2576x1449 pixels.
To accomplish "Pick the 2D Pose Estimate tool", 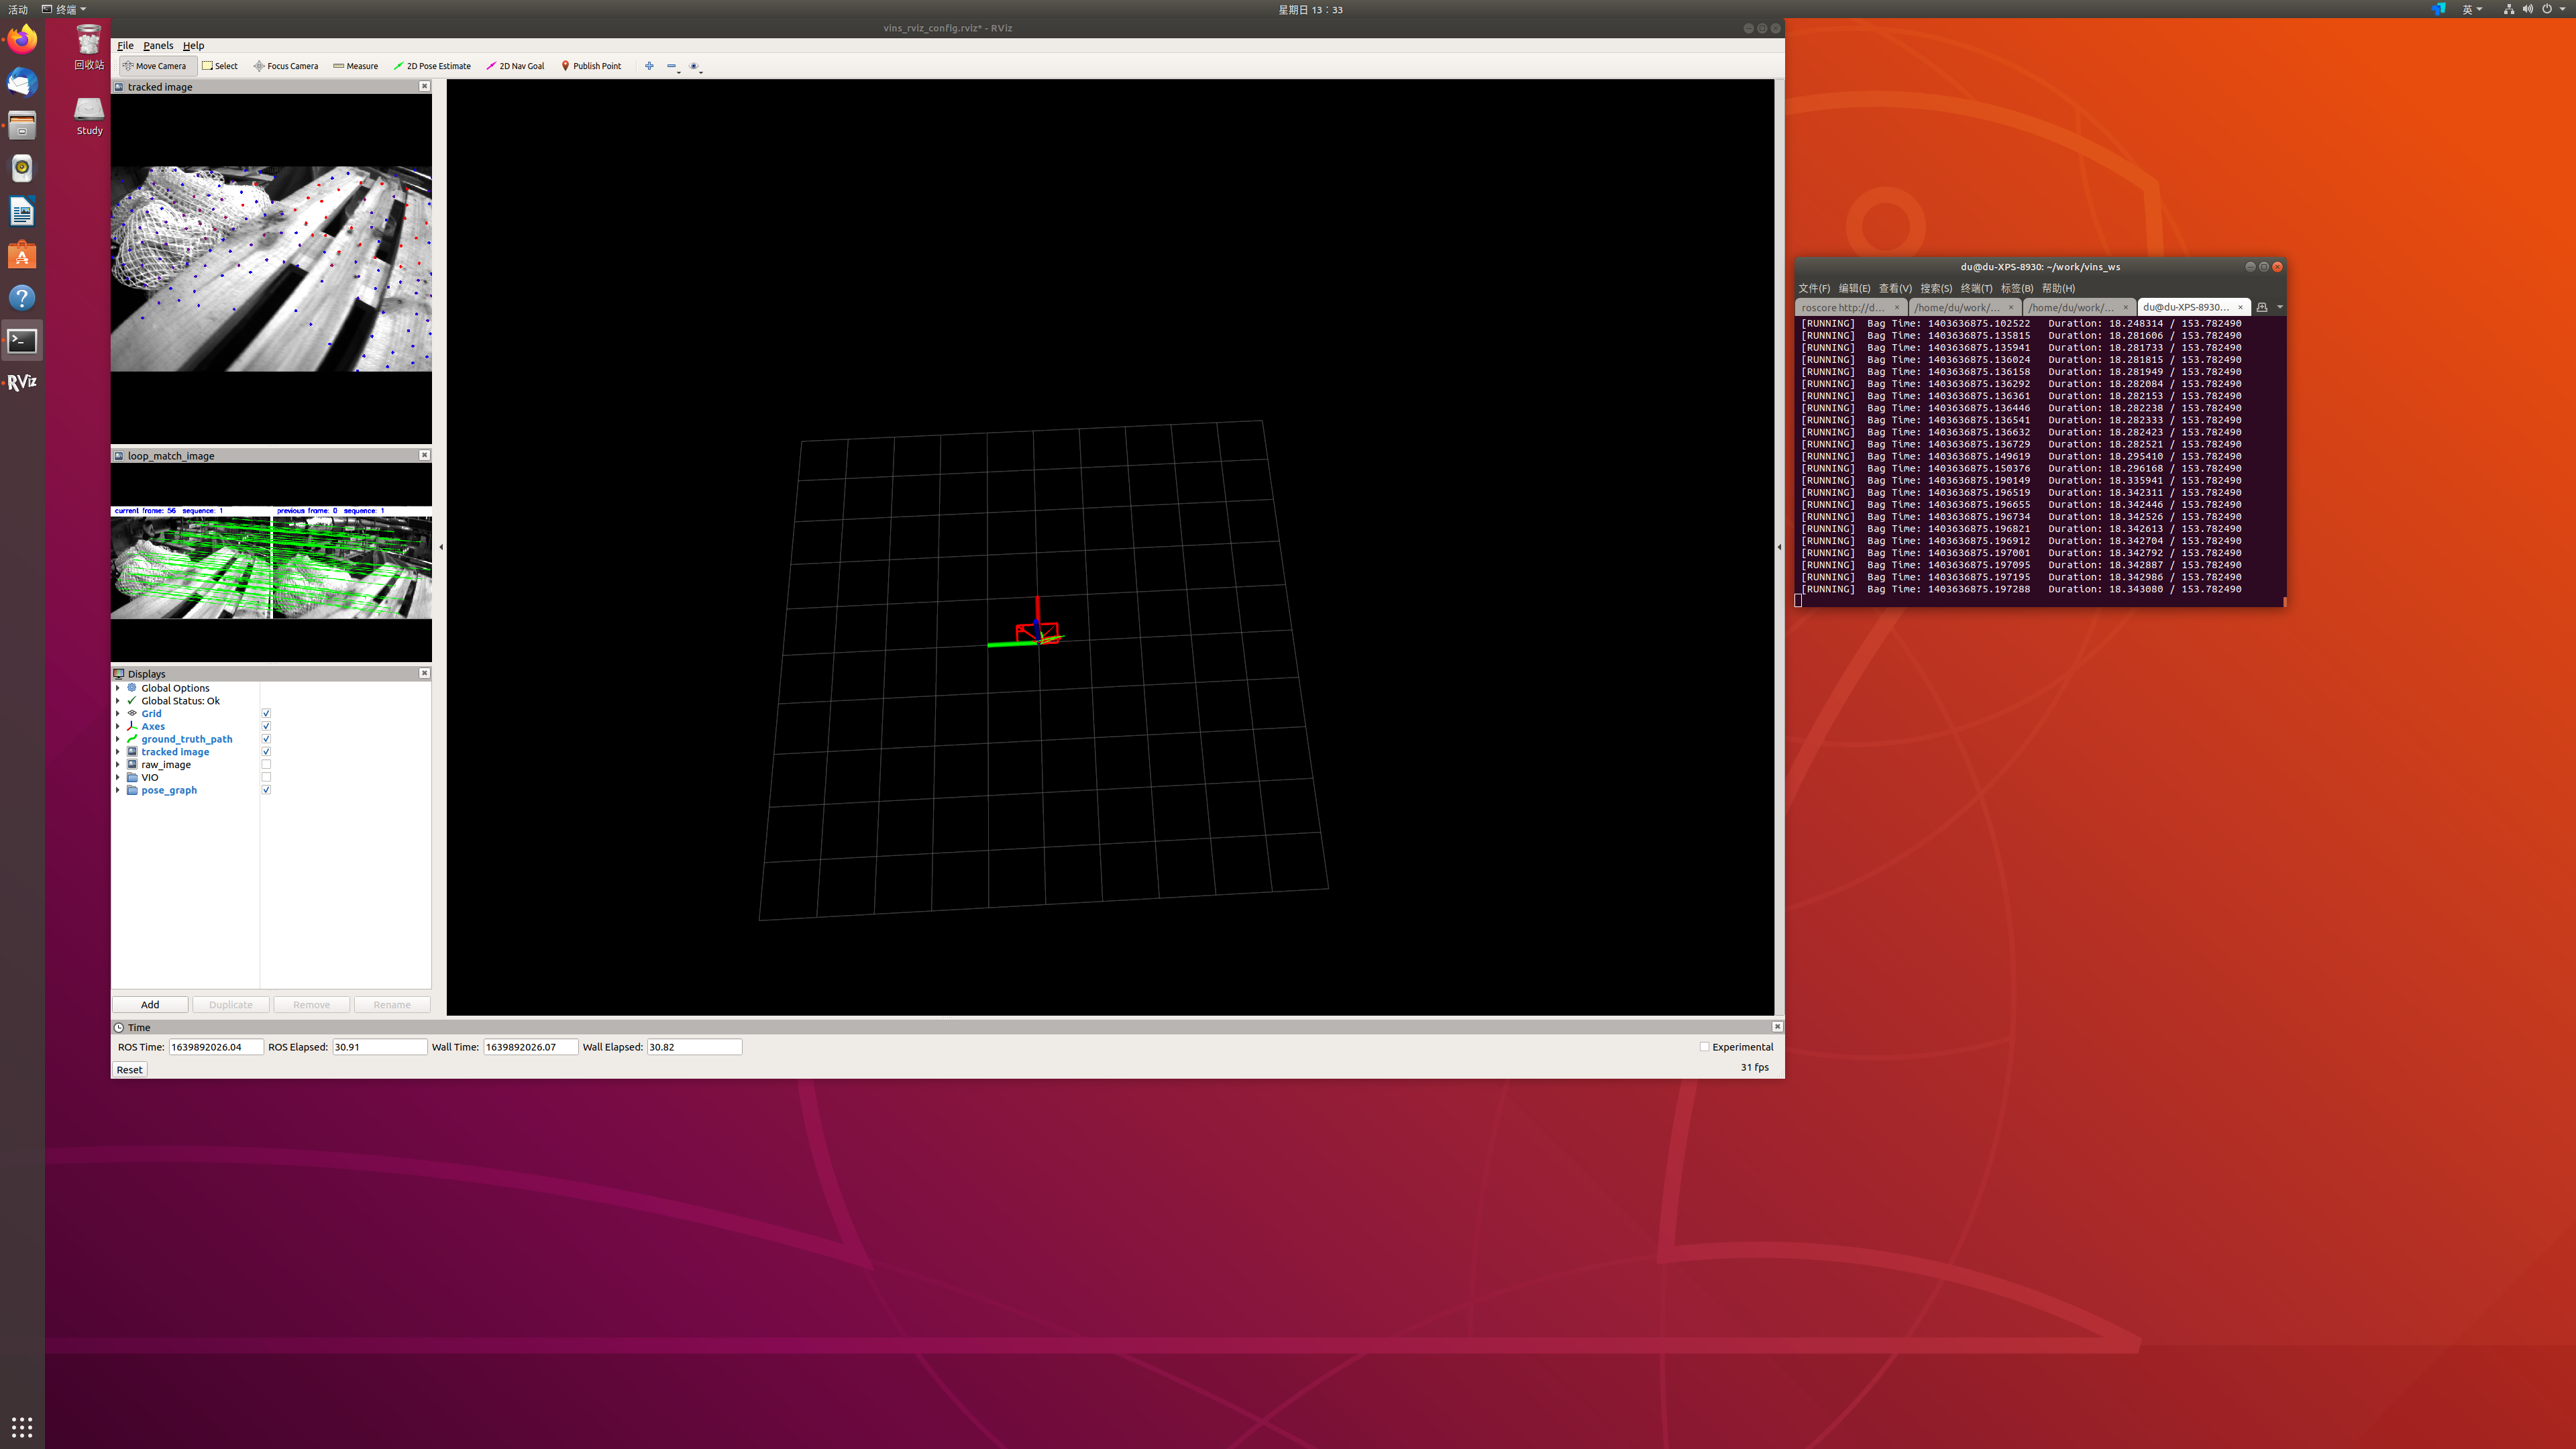I will [432, 66].
